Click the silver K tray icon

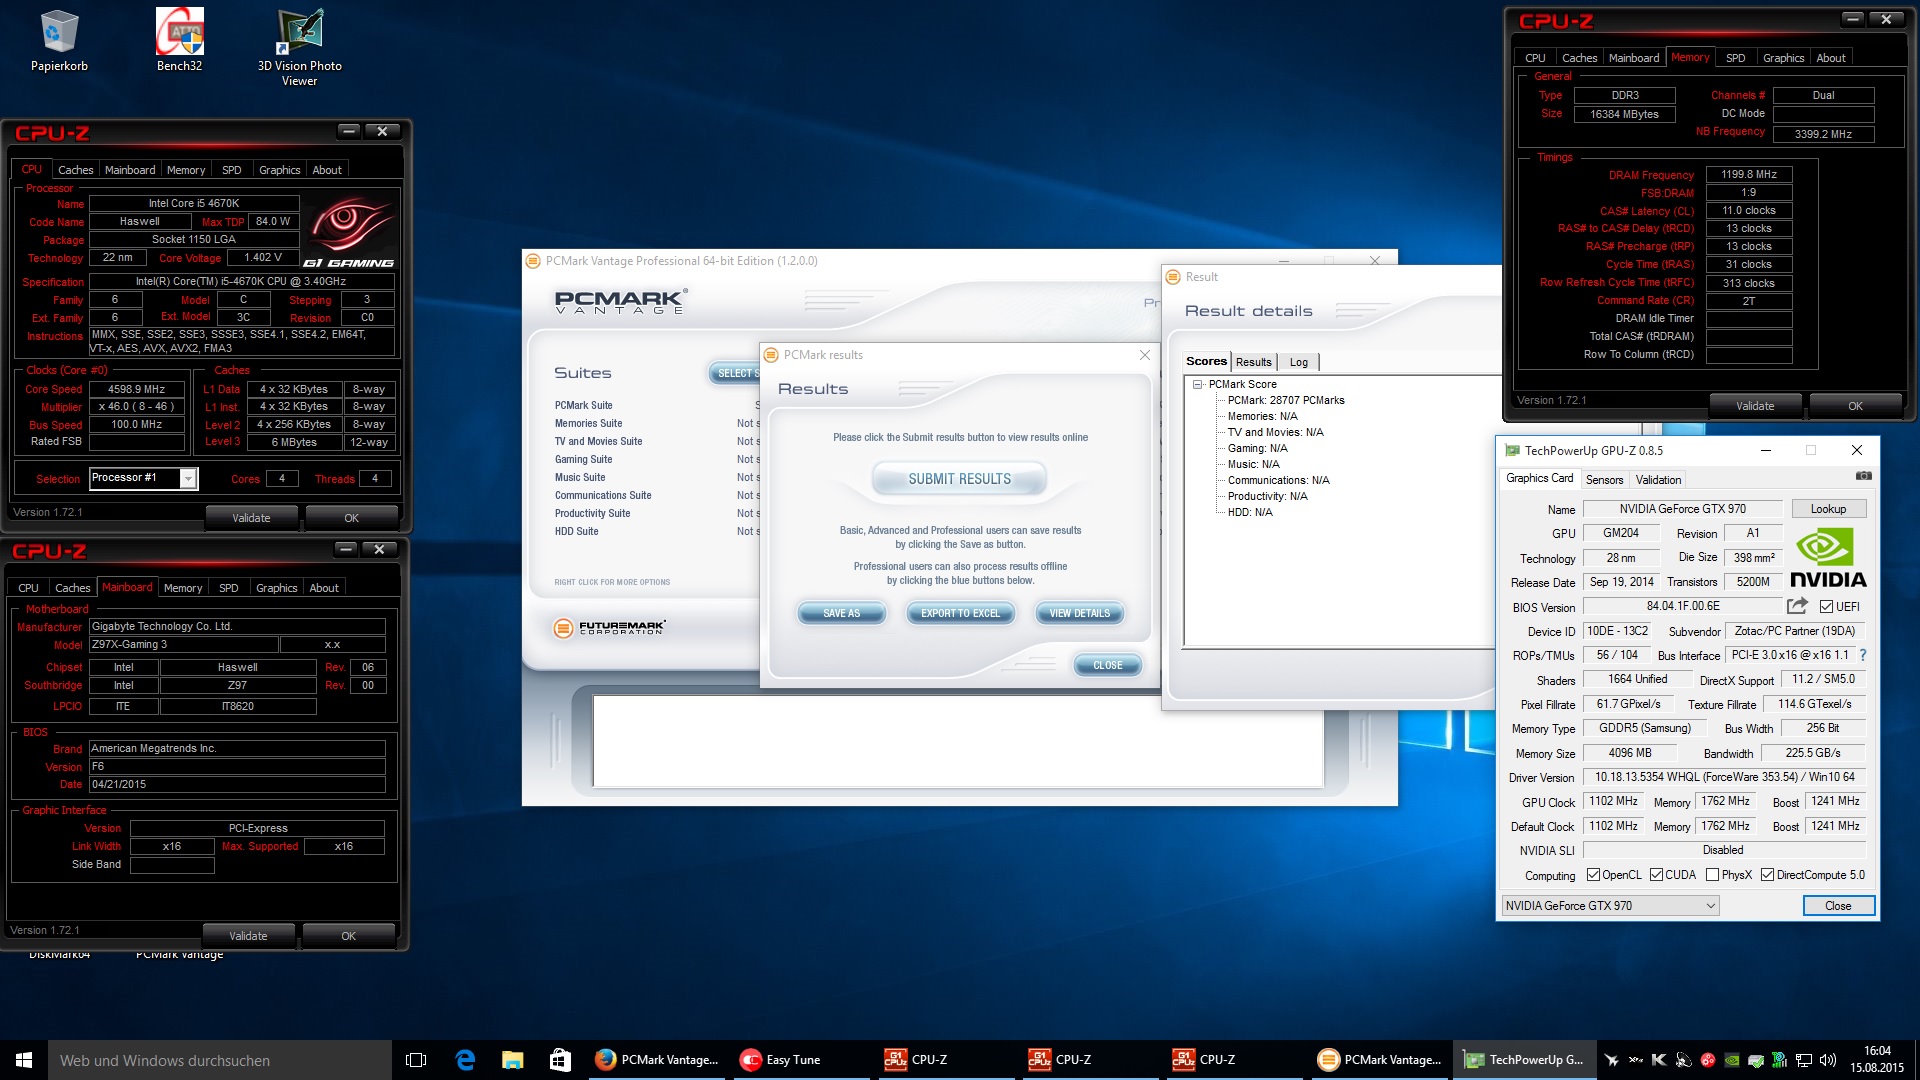[1659, 1060]
